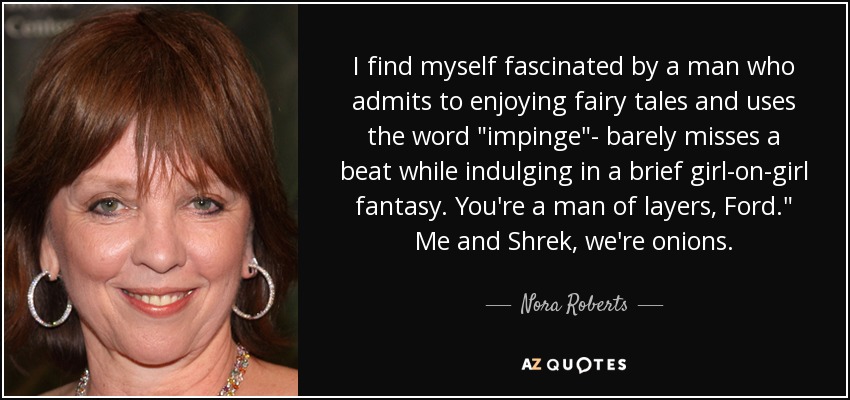Image resolution: width=850 pixels, height=400 pixels.
Task: Select the woman's portrait photo
Action: [151, 200]
